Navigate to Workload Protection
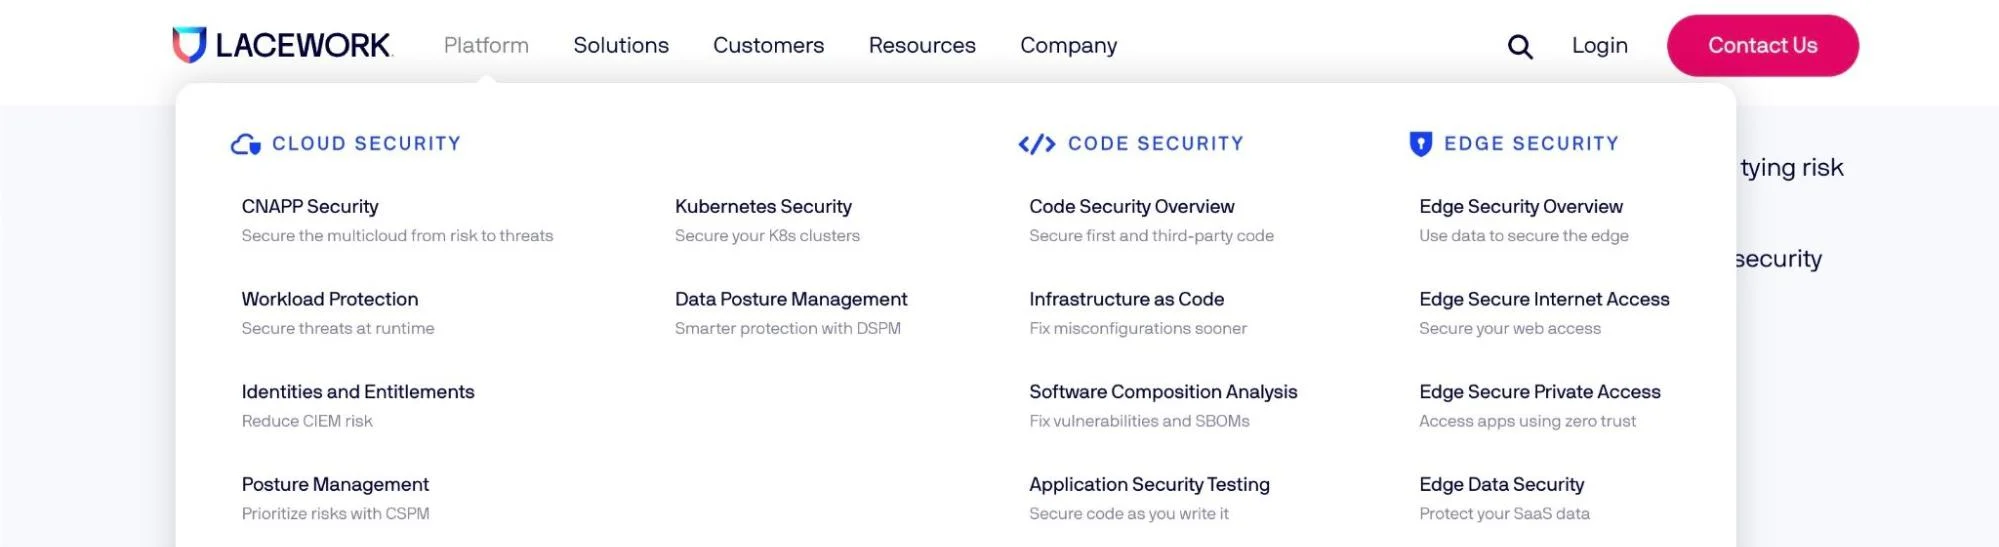Viewport: 1999px width, 547px height. click(330, 299)
